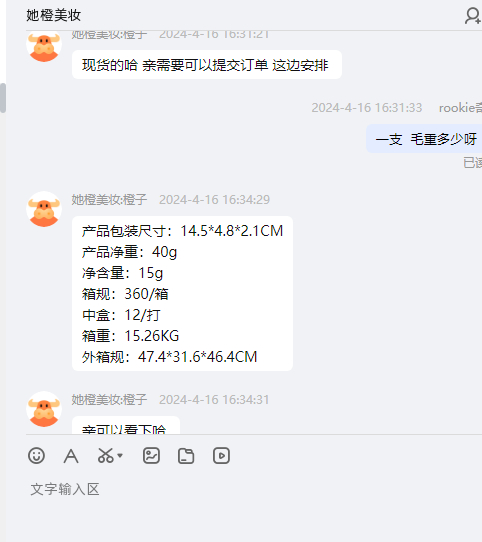
Task: Open the file folder send icon
Action: pyautogui.click(x=186, y=456)
